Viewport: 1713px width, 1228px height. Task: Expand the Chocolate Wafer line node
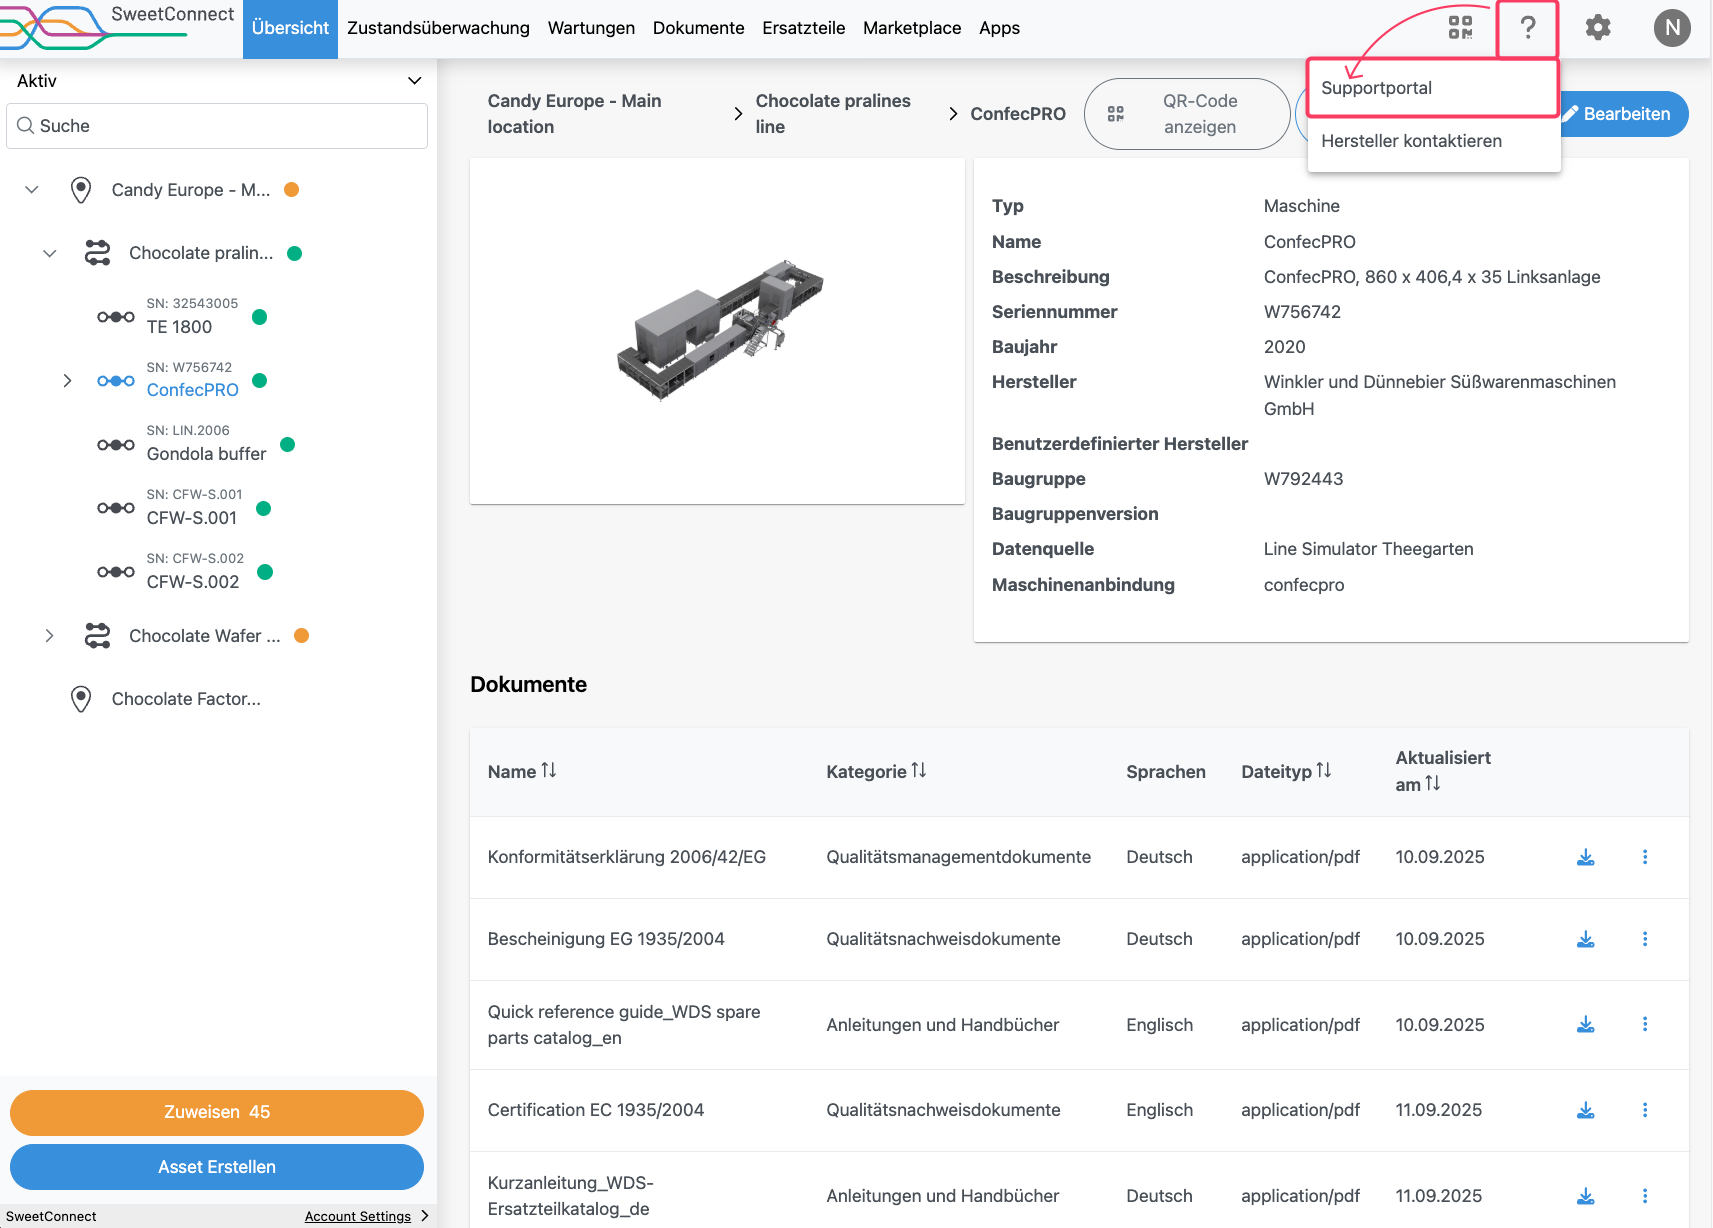pos(49,636)
